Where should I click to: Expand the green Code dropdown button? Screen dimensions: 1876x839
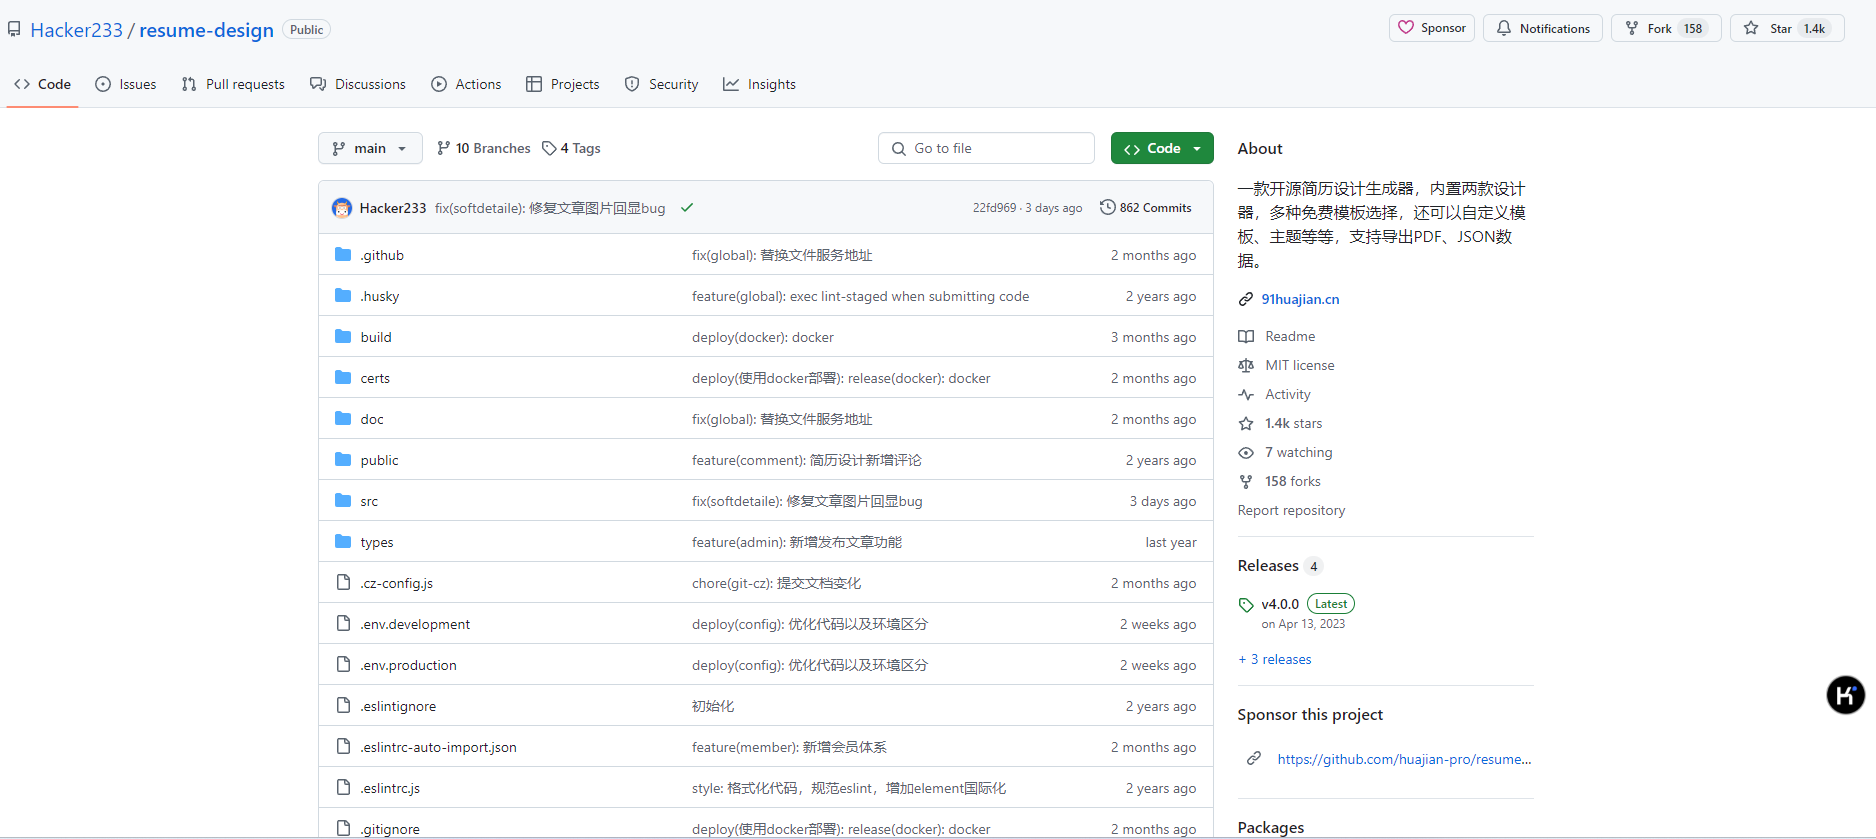tap(1162, 148)
